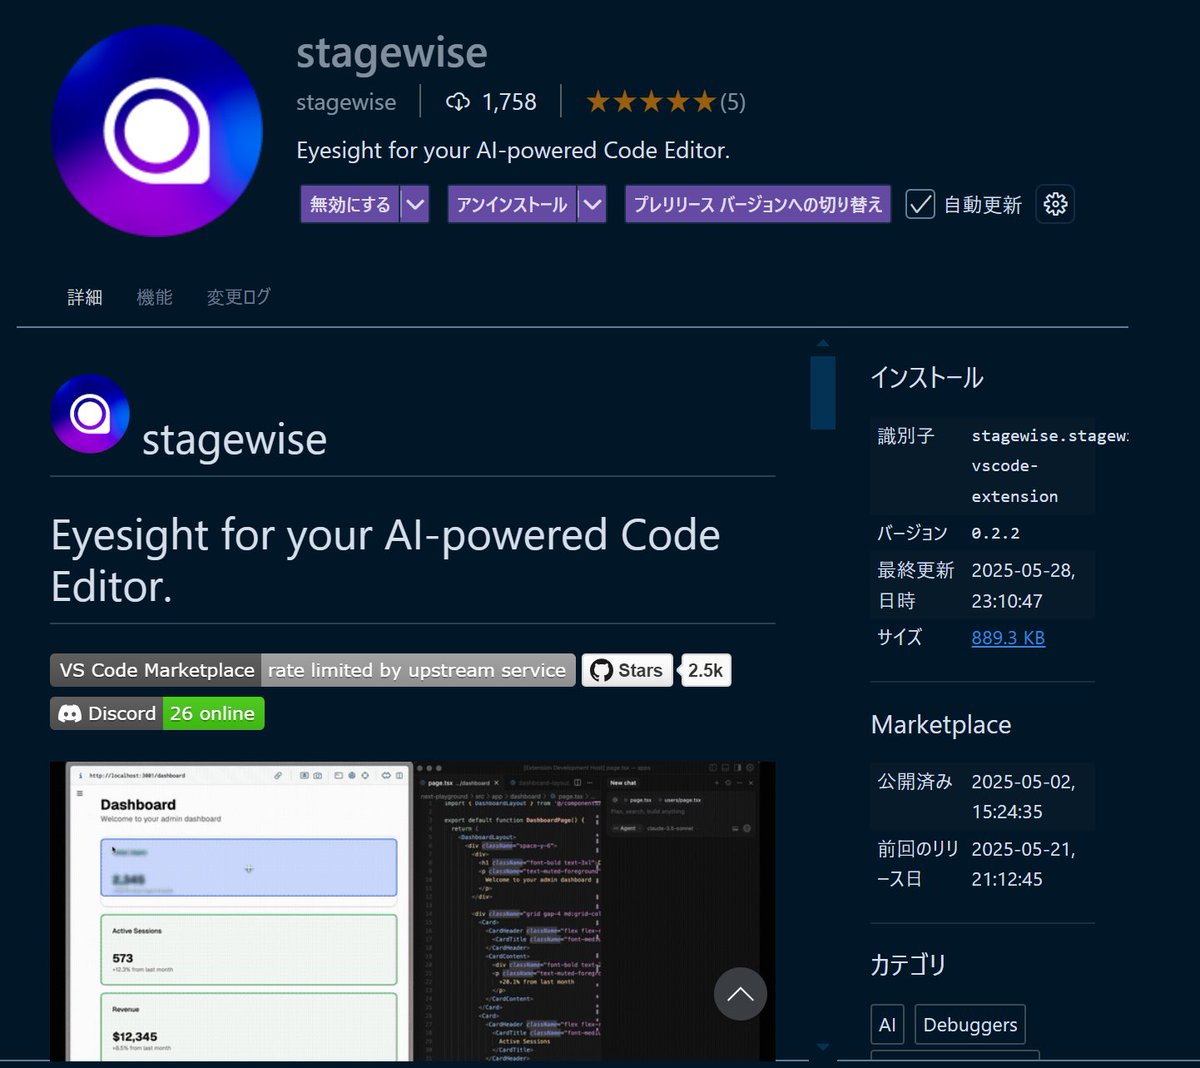
Task: Open the extension settings gear
Action: tap(1055, 204)
